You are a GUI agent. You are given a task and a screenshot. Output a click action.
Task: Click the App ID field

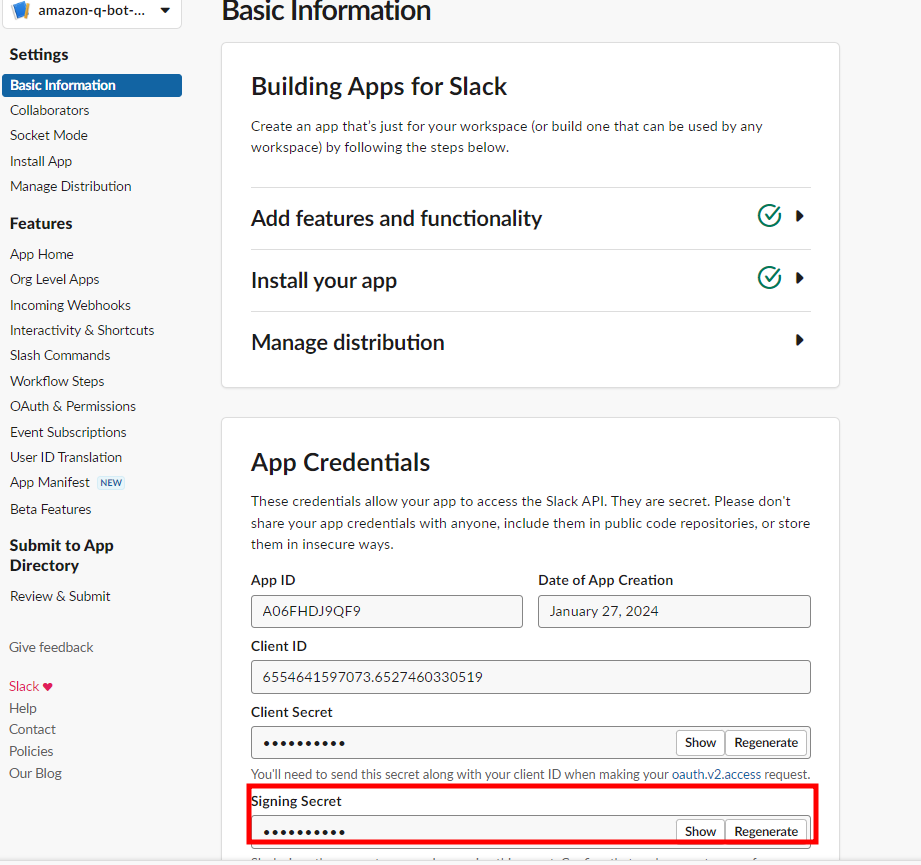pyautogui.click(x=386, y=611)
